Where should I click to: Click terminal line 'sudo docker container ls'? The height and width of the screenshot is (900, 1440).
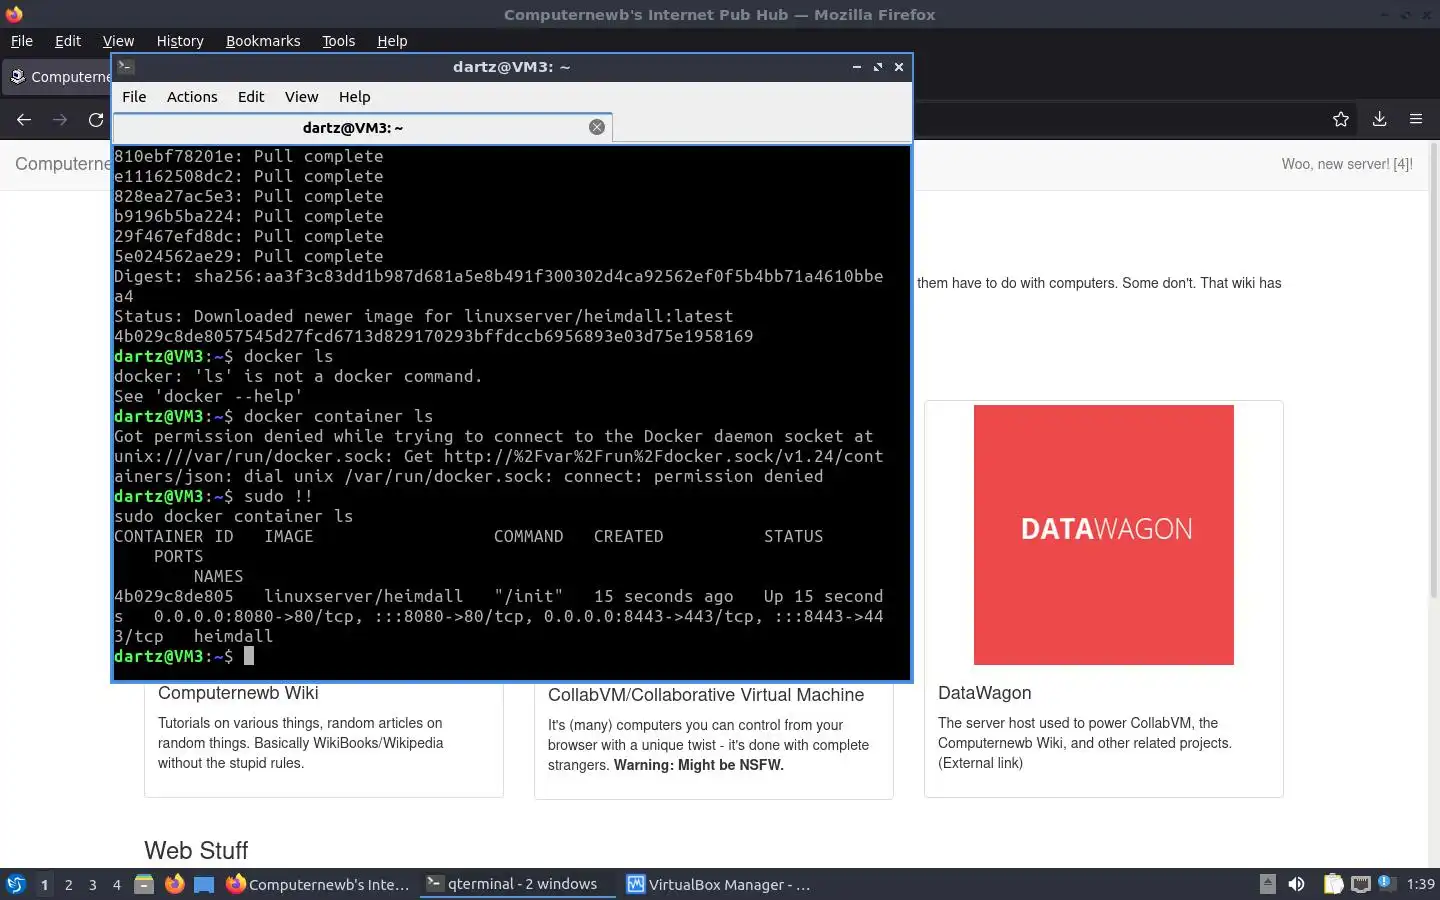tap(234, 516)
